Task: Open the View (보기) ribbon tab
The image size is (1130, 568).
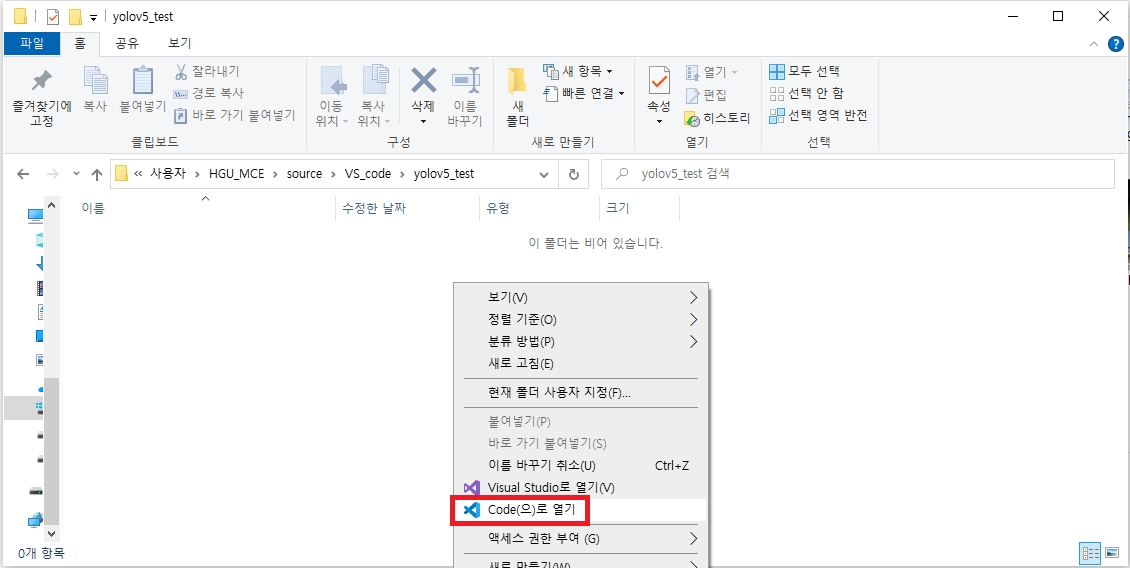Action: coord(180,43)
